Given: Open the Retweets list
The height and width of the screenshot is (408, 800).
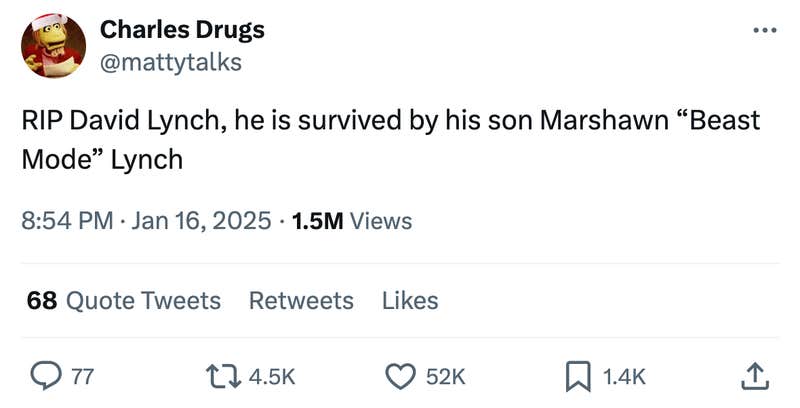Looking at the screenshot, I should 300,300.
